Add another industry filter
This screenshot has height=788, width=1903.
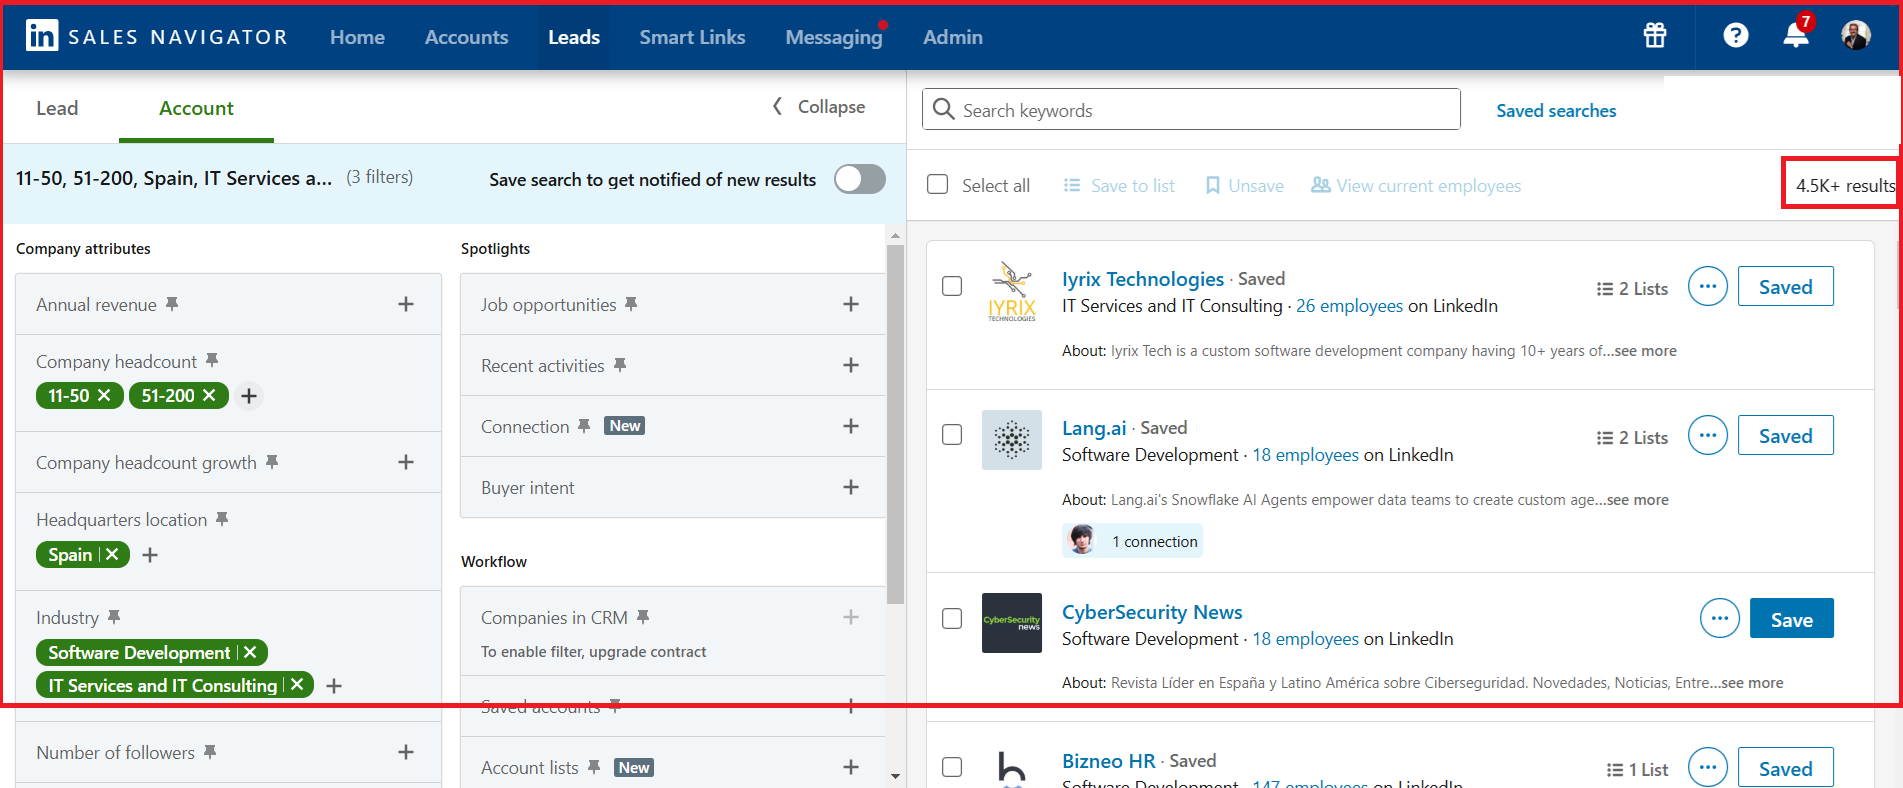tap(334, 686)
